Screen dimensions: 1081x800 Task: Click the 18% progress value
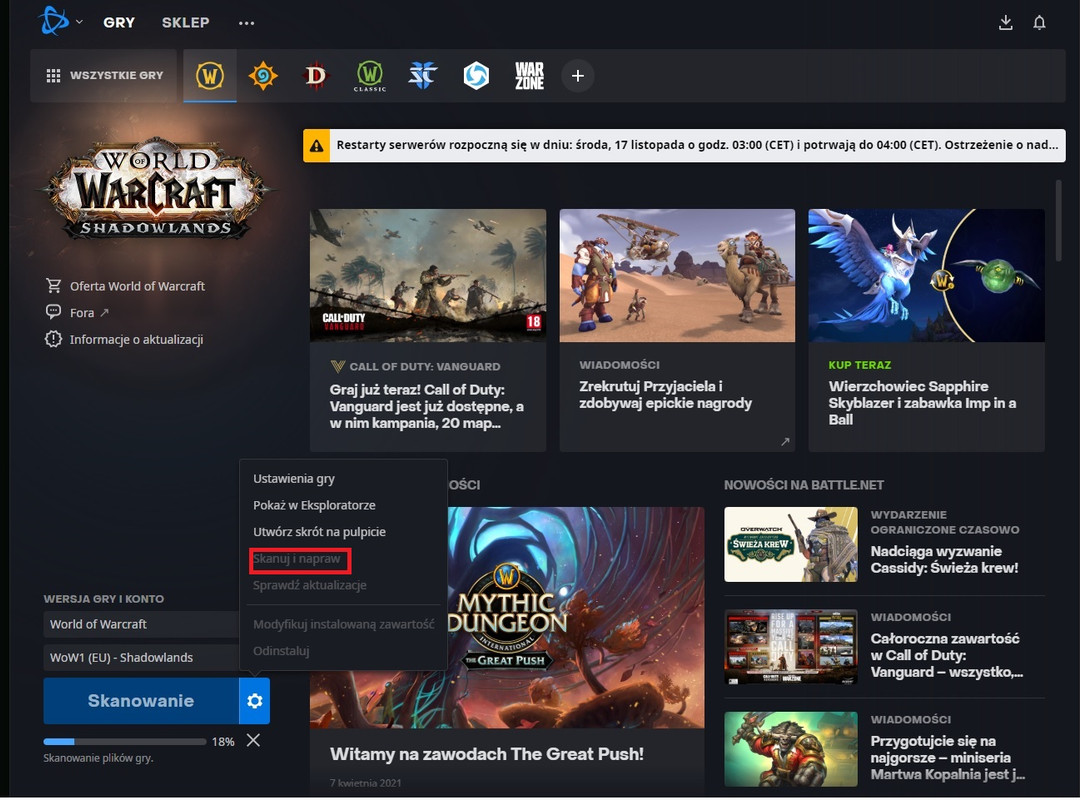click(223, 742)
